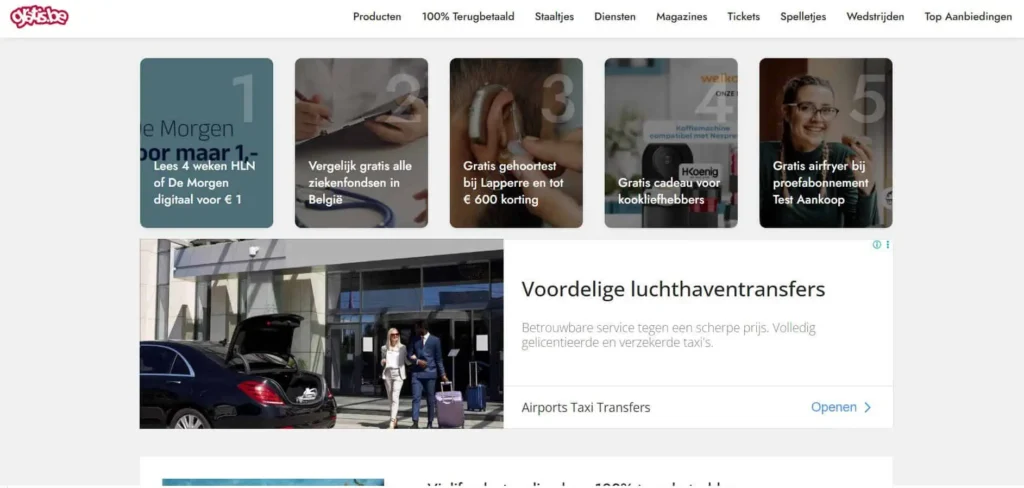
Task: Click the gratis airfryer Test Aankoop card
Action: [825, 143]
